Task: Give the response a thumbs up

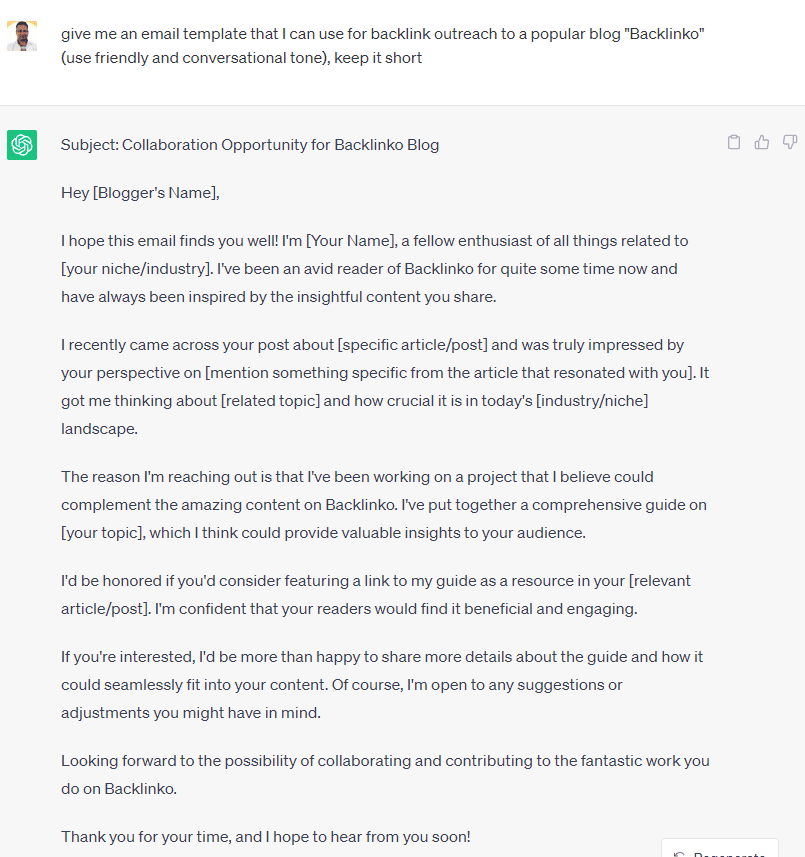Action: coord(762,142)
